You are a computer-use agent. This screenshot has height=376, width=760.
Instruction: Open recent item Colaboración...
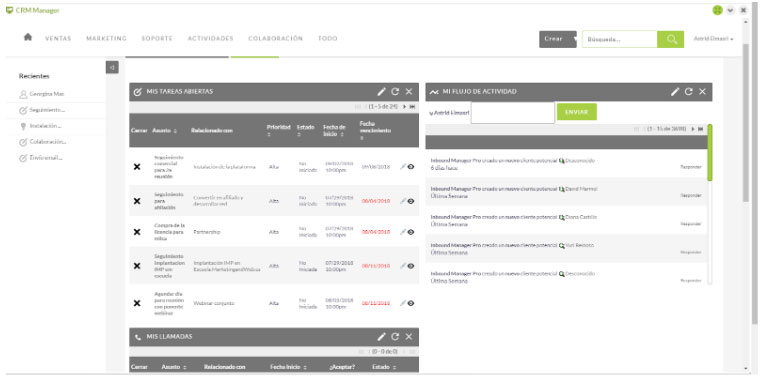click(x=48, y=142)
